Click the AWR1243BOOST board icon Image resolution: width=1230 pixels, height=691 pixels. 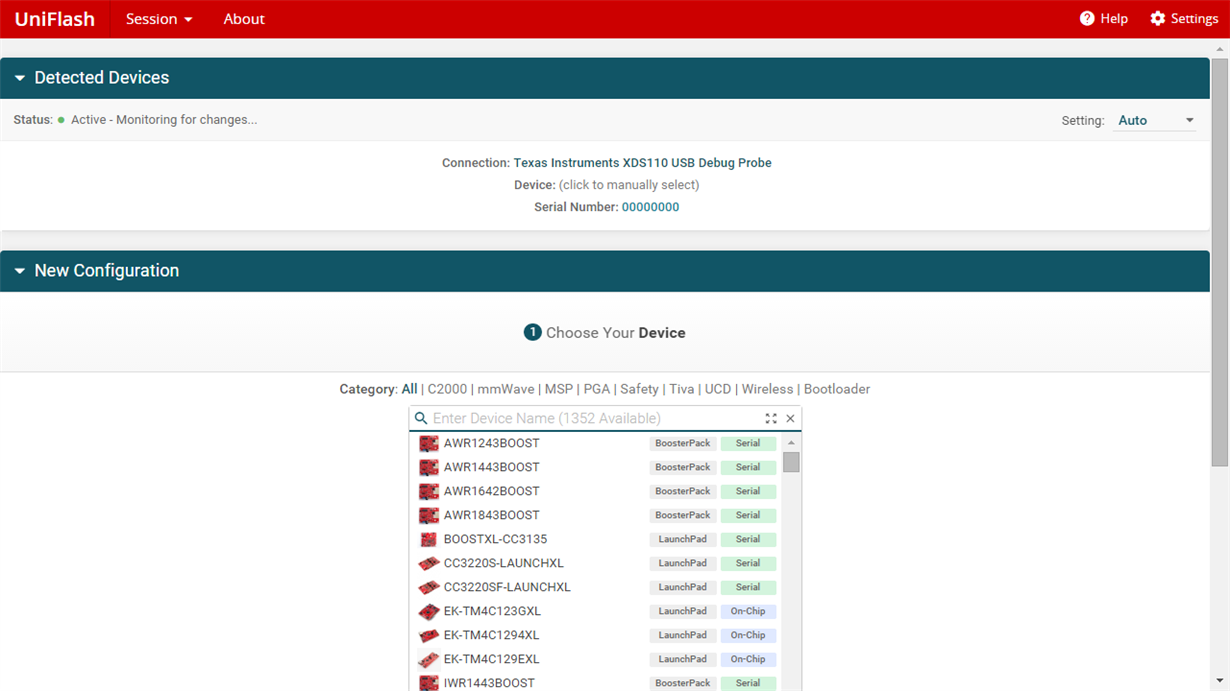429,443
